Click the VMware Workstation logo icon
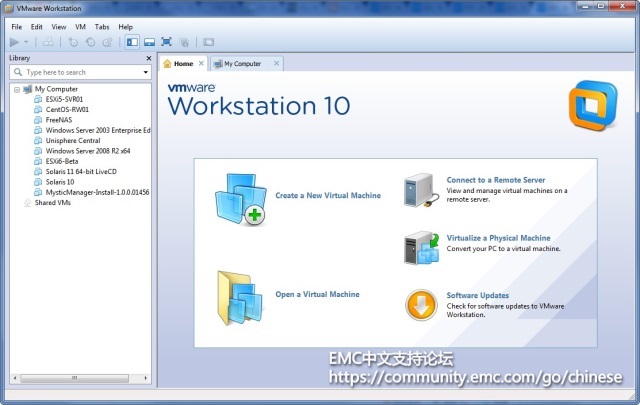The image size is (640, 405). pos(593,106)
